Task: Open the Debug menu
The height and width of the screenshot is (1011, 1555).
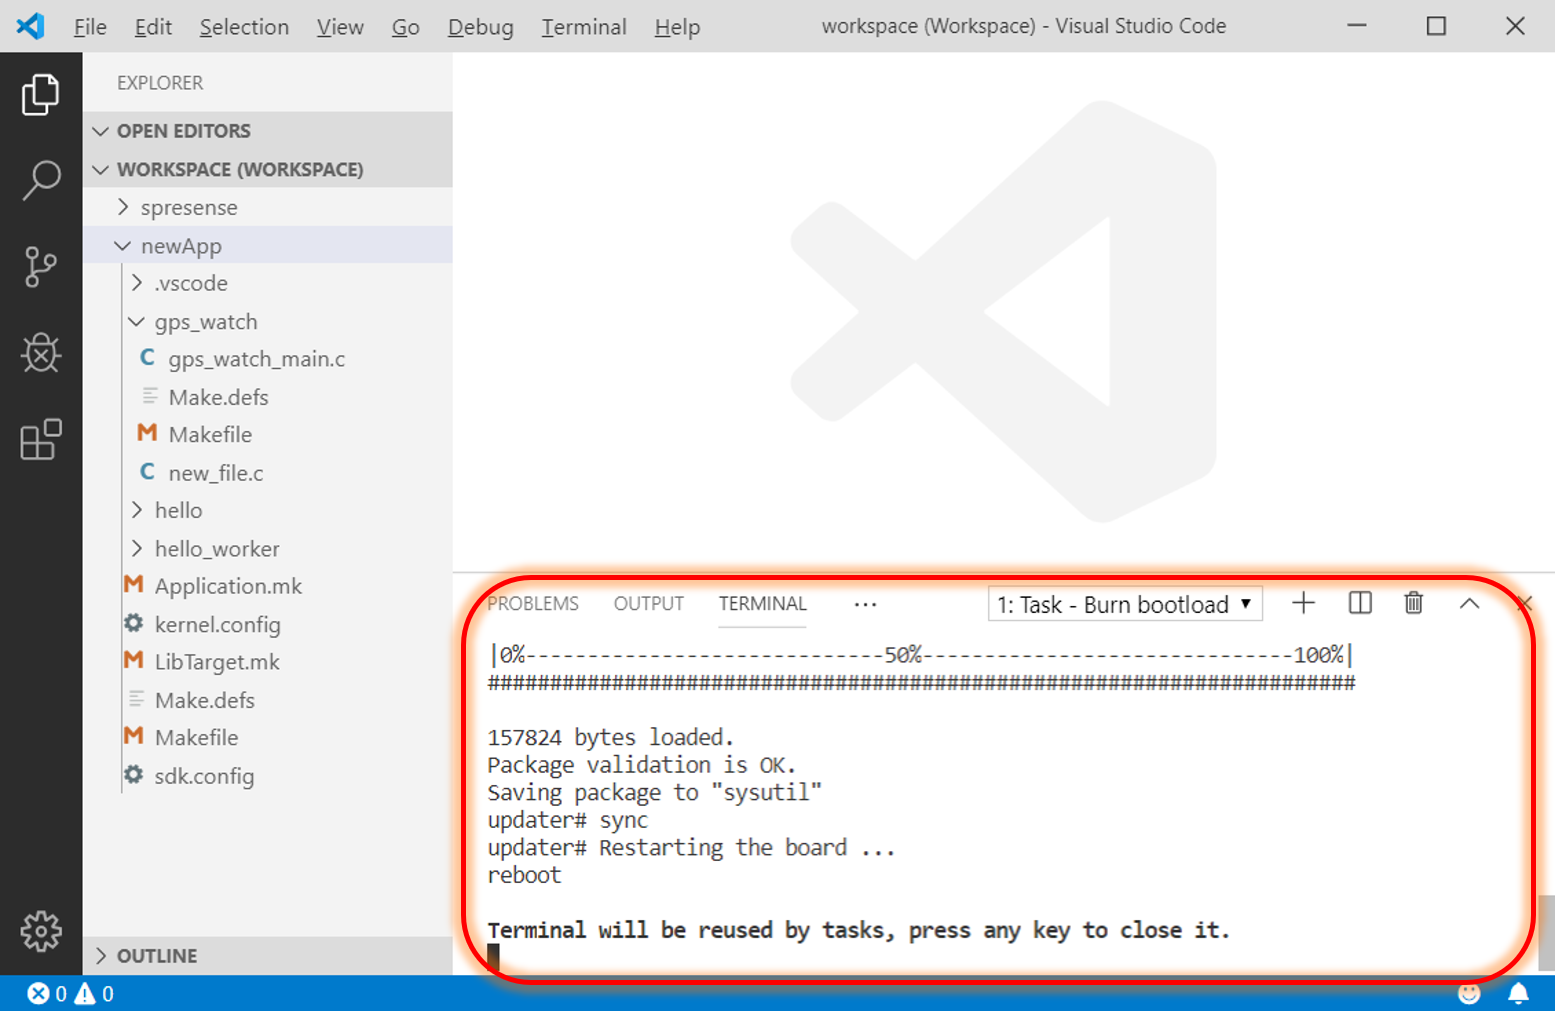Action: pyautogui.click(x=480, y=27)
